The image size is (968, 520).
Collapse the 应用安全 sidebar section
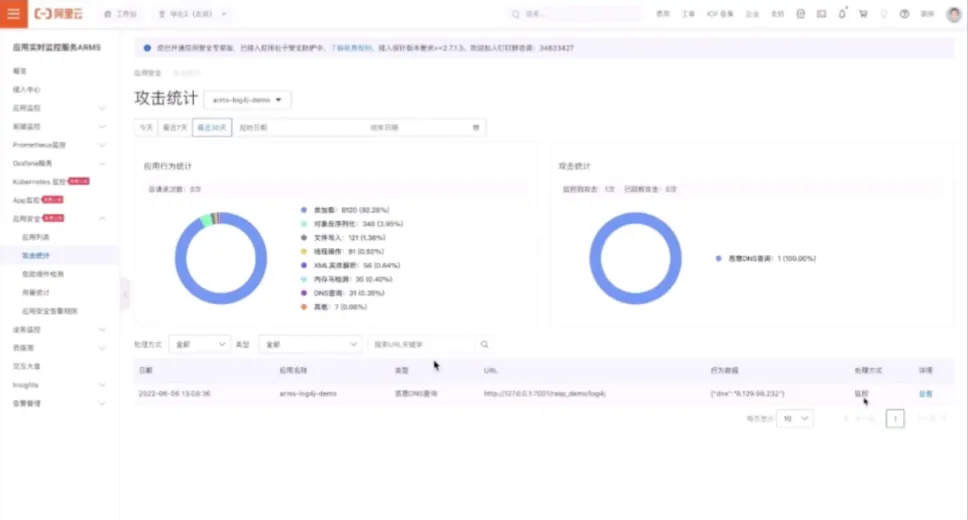pyautogui.click(x=59, y=219)
